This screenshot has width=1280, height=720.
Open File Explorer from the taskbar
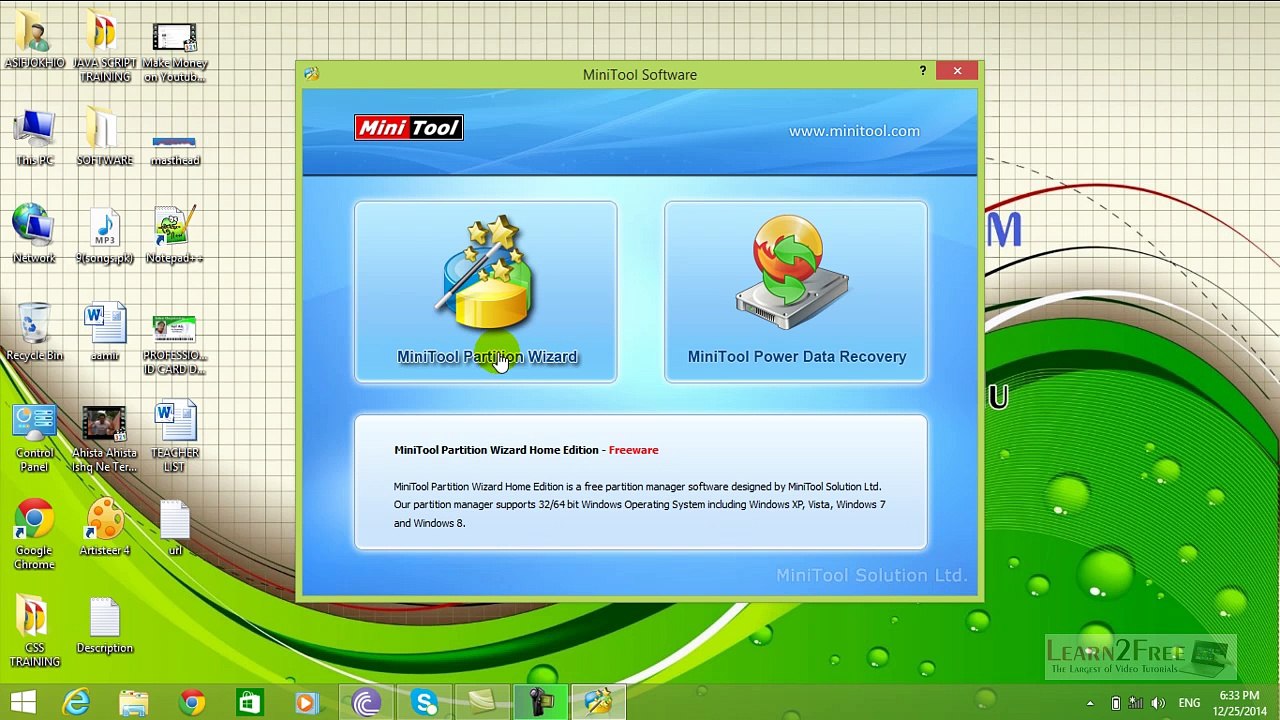point(134,702)
